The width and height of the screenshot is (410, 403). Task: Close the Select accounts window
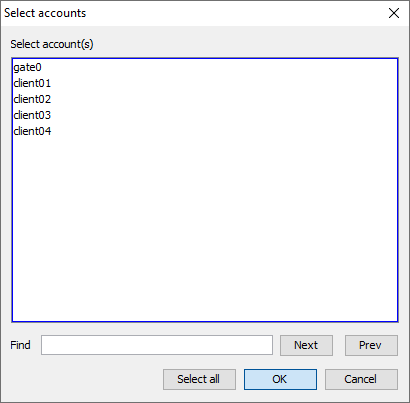(x=394, y=13)
